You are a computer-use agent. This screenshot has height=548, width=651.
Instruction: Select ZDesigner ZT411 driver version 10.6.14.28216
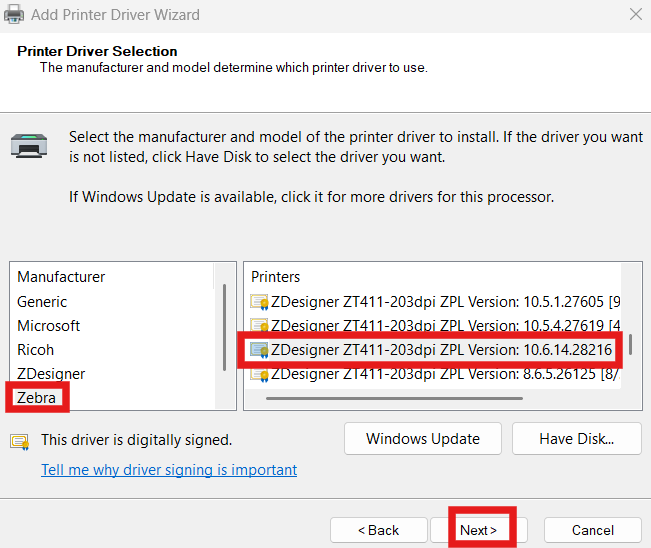[x=431, y=350]
